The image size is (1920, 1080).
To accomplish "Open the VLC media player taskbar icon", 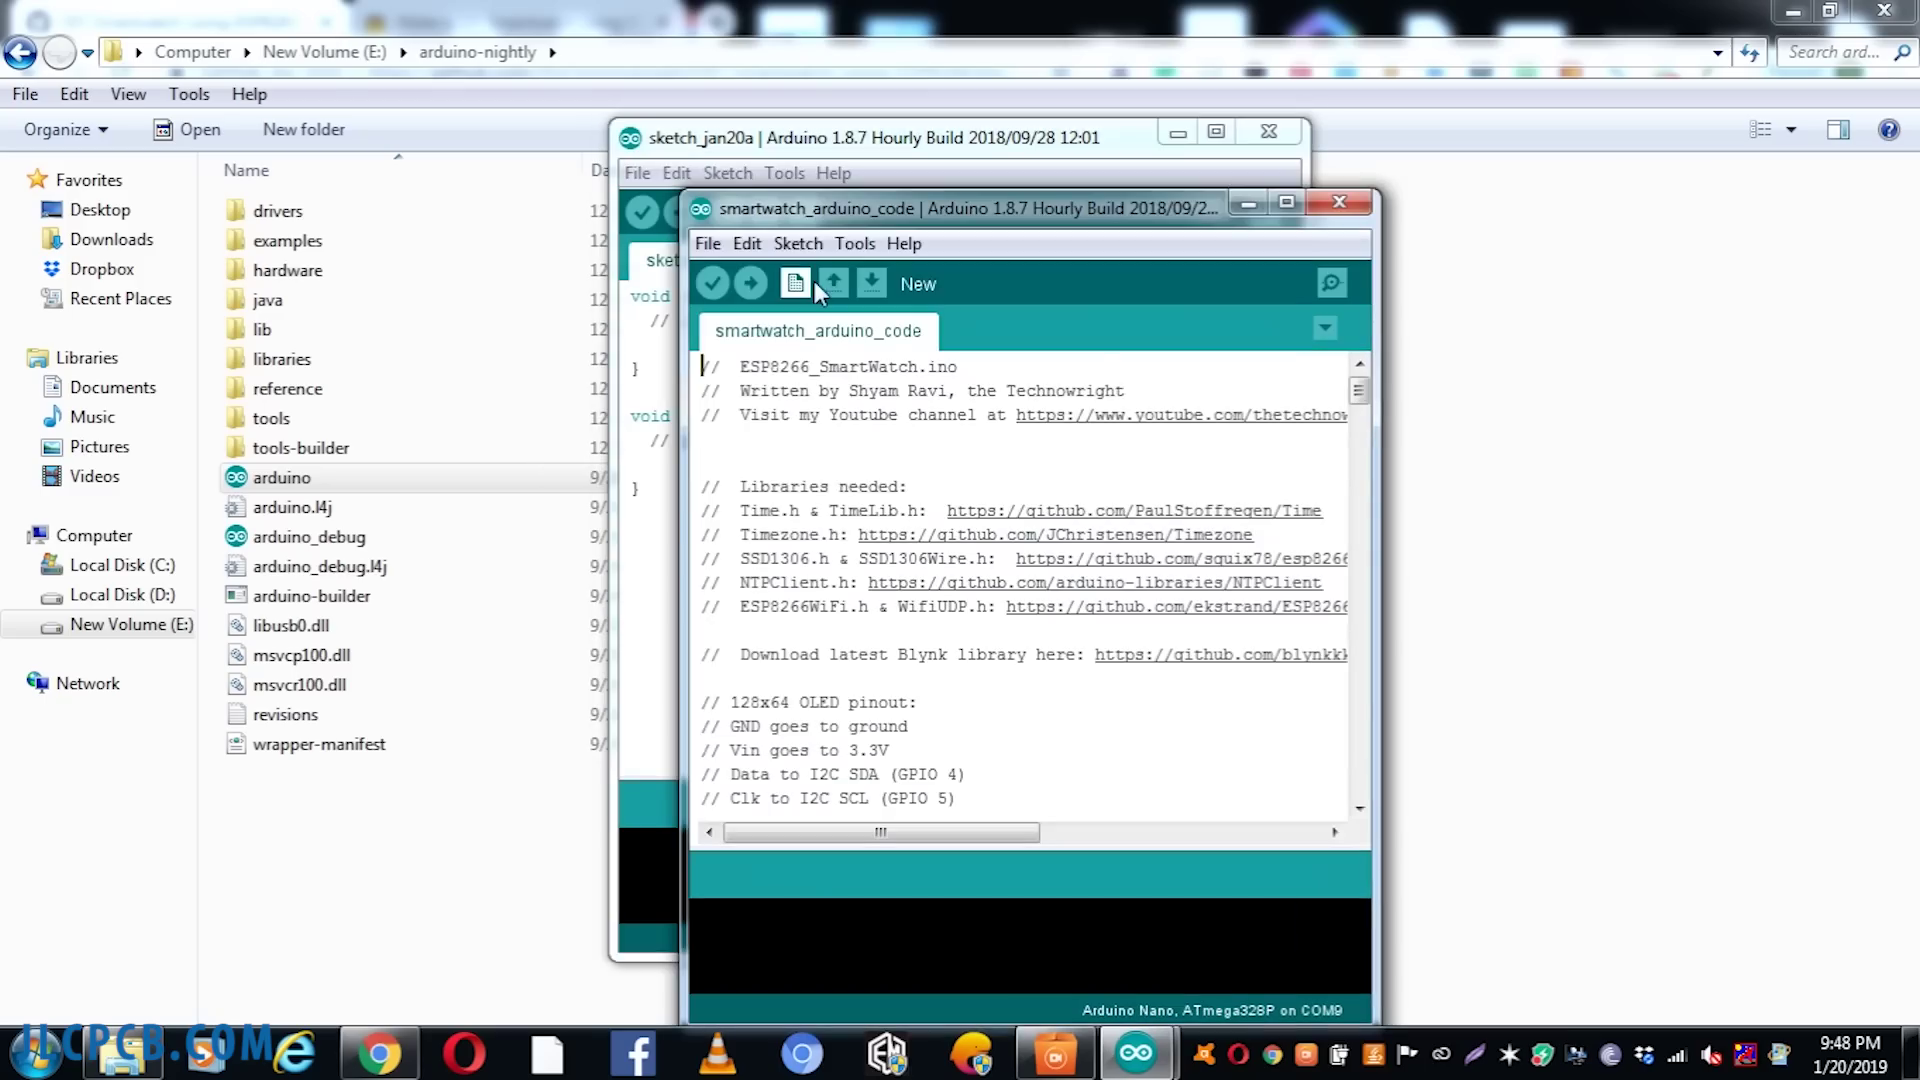I will (x=717, y=1054).
